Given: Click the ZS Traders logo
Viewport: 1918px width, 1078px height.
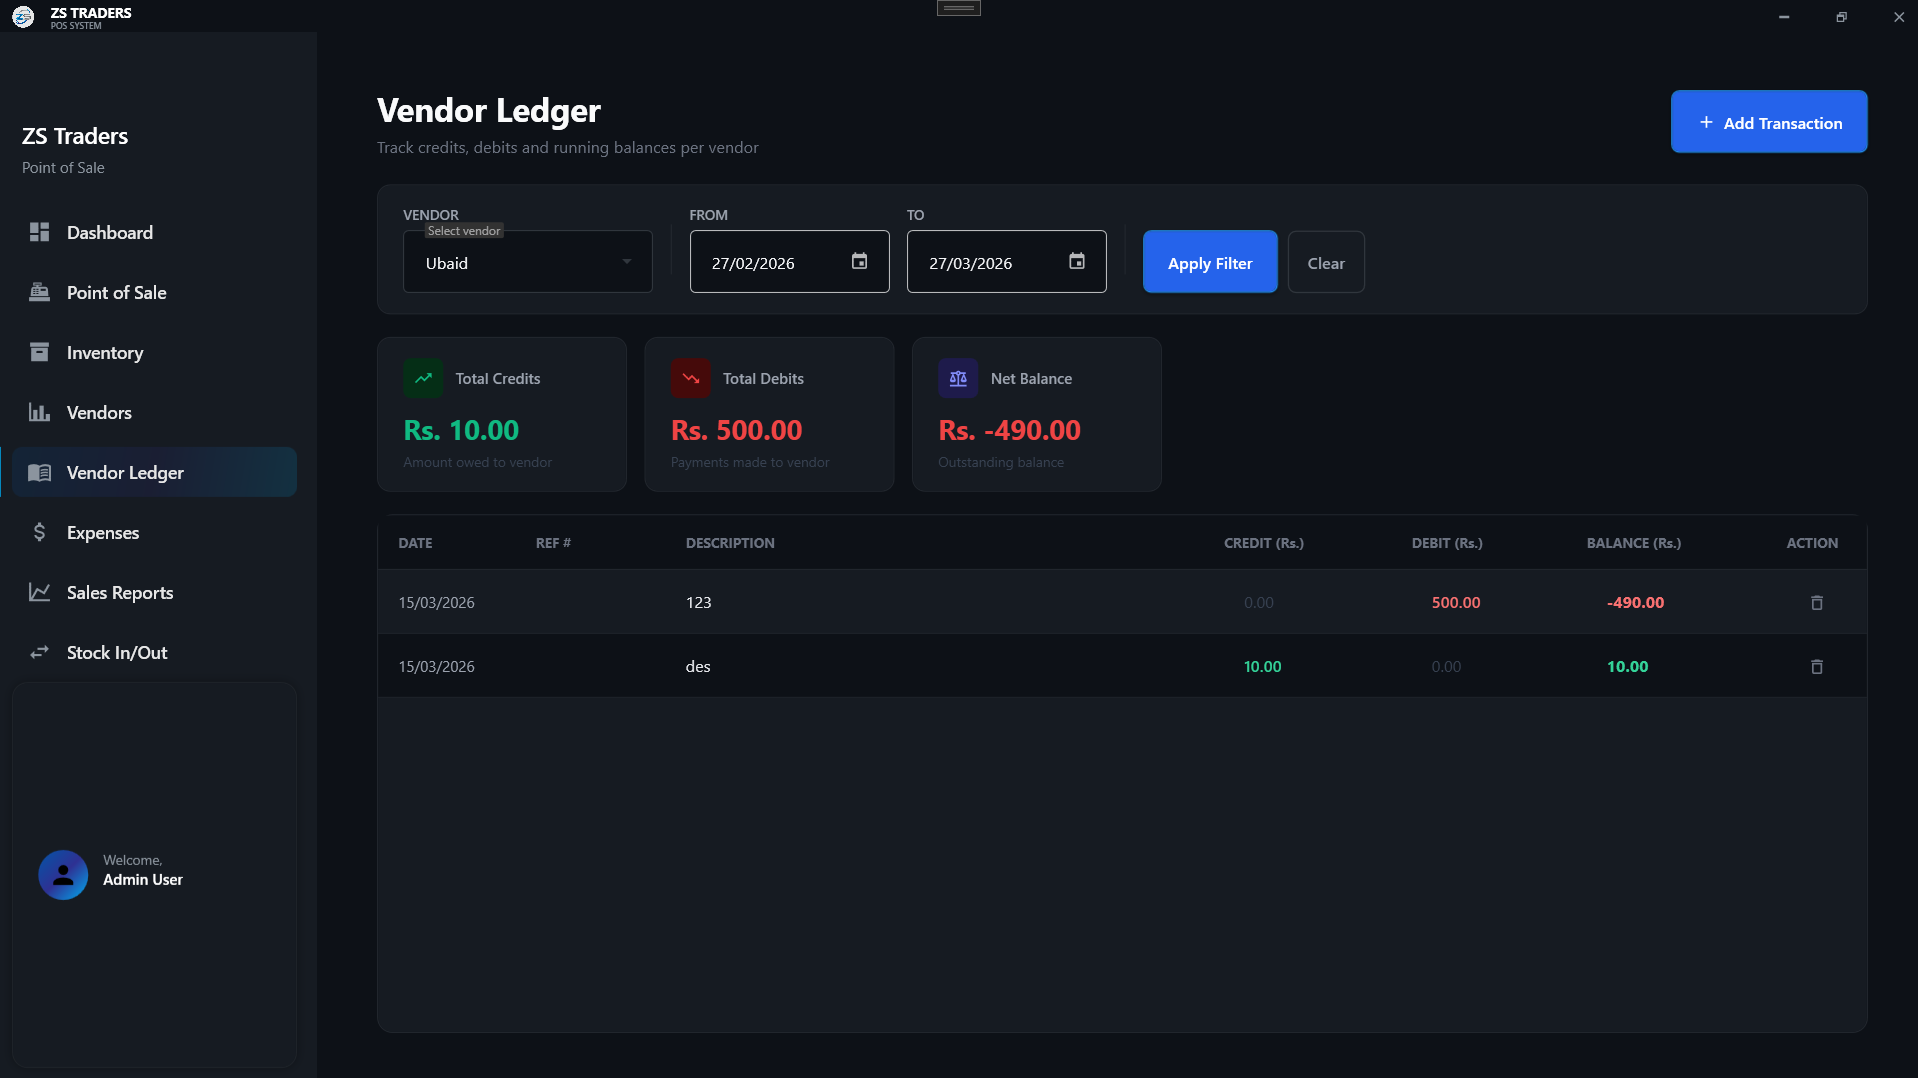Looking at the screenshot, I should click(22, 16).
